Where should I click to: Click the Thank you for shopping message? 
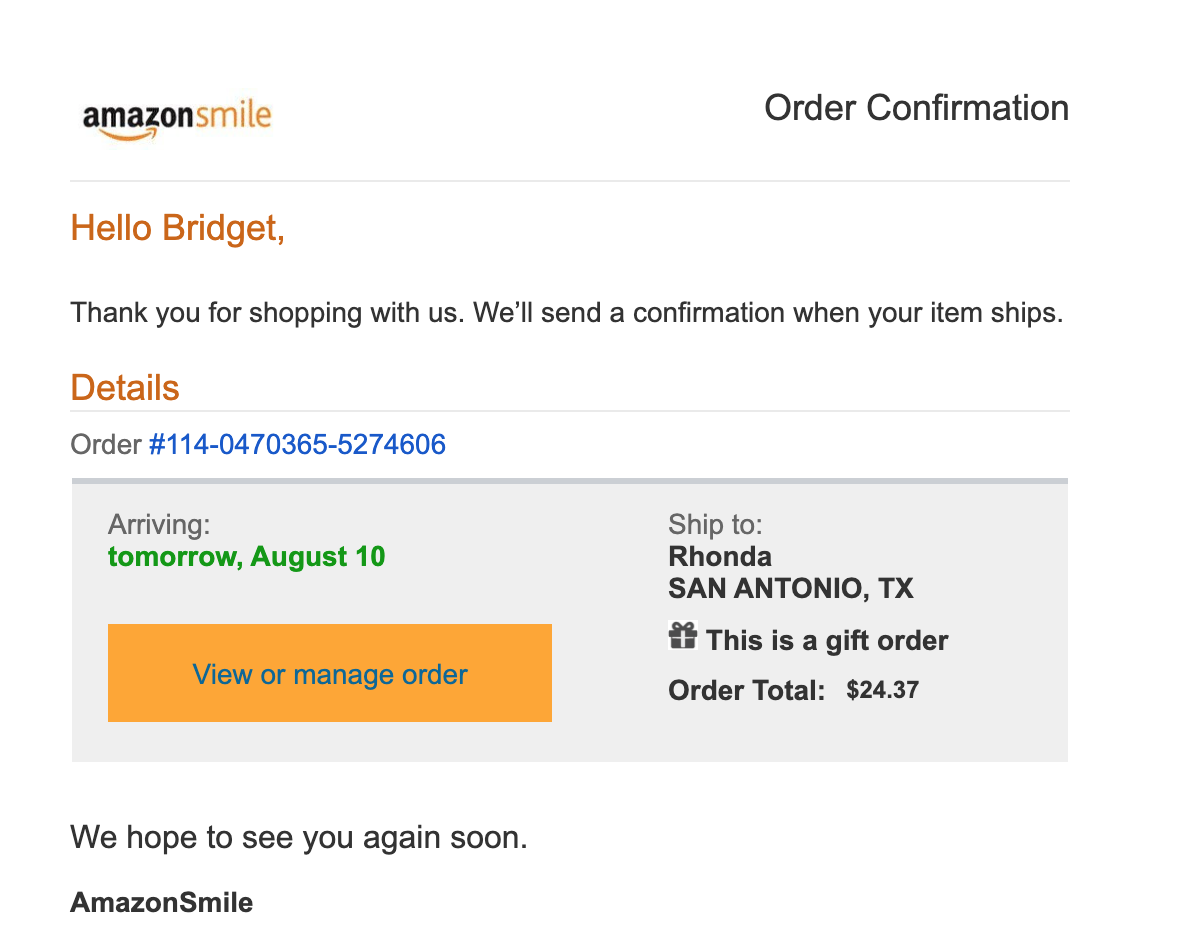pos(566,313)
